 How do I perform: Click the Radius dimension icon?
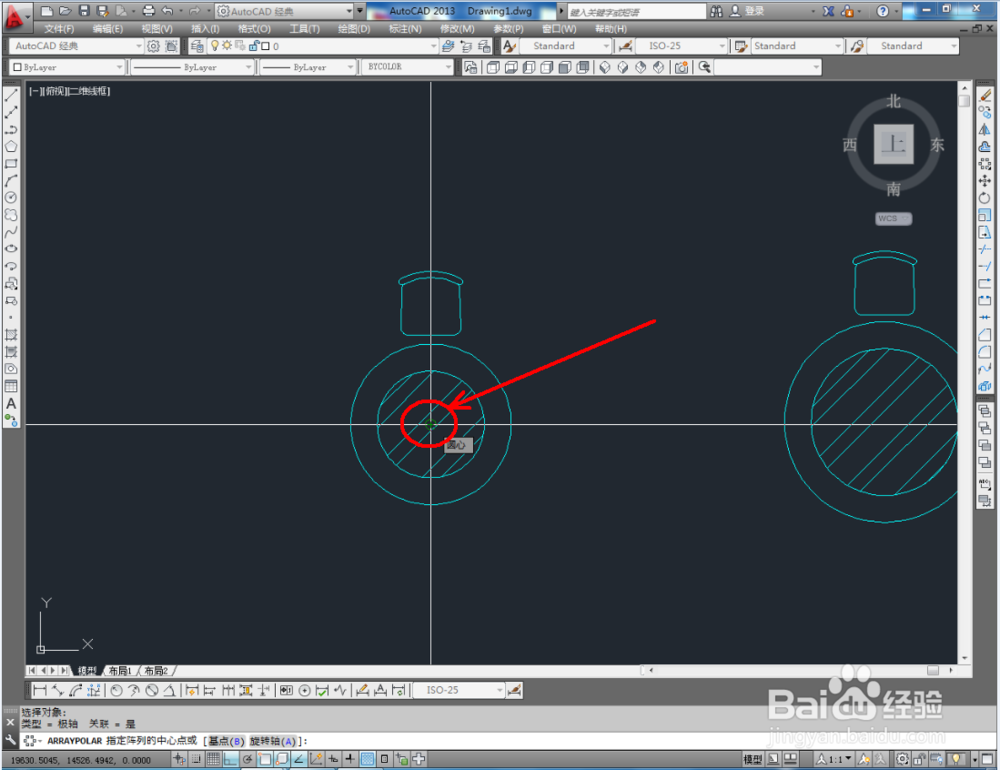pos(116,690)
